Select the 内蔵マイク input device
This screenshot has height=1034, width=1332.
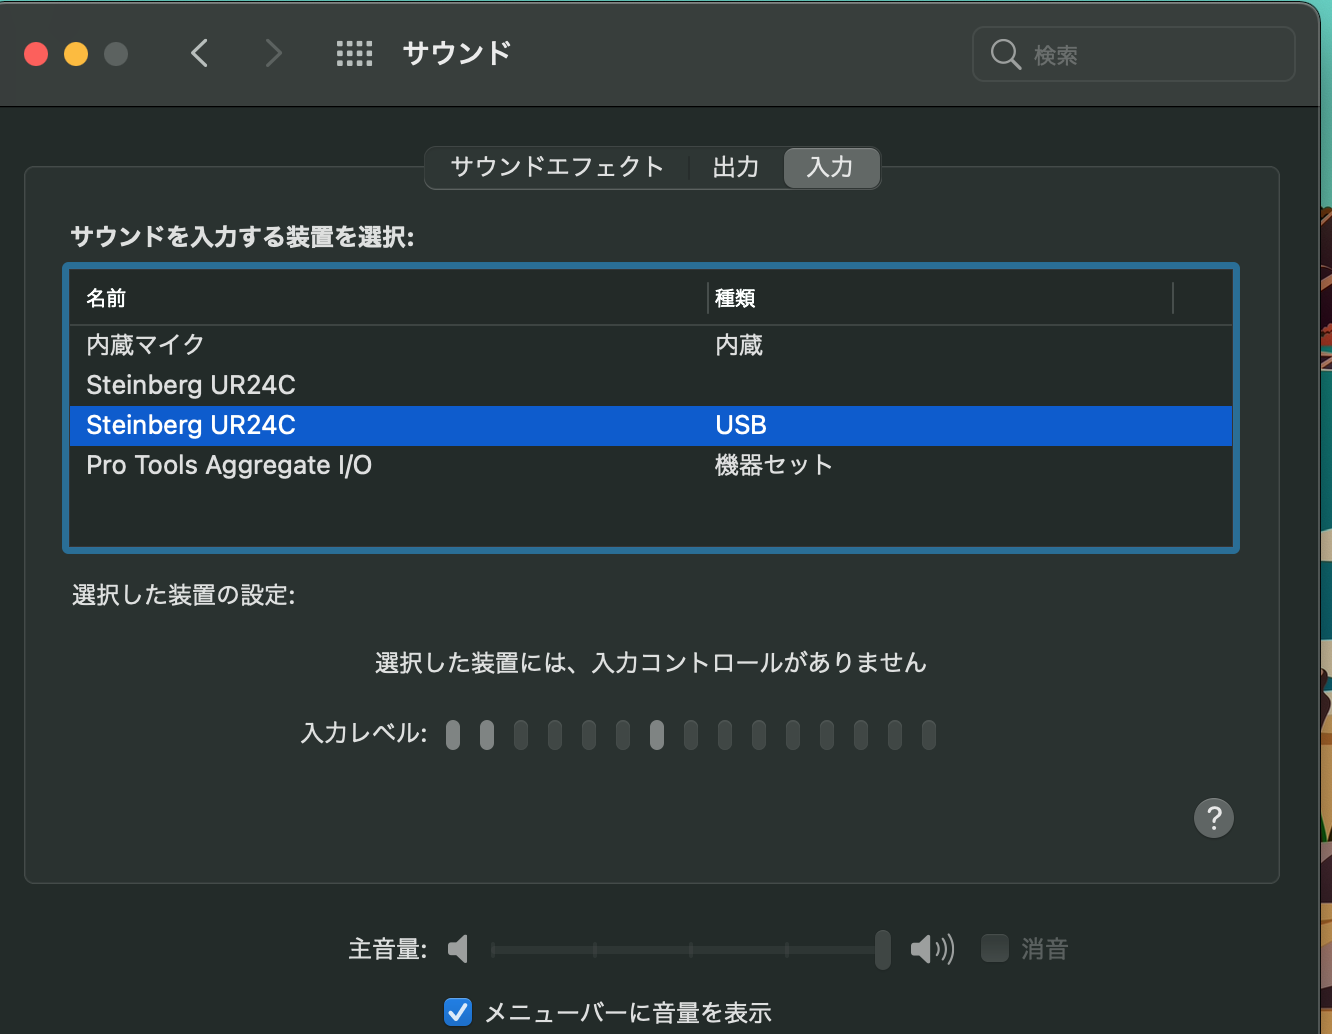tap(651, 345)
